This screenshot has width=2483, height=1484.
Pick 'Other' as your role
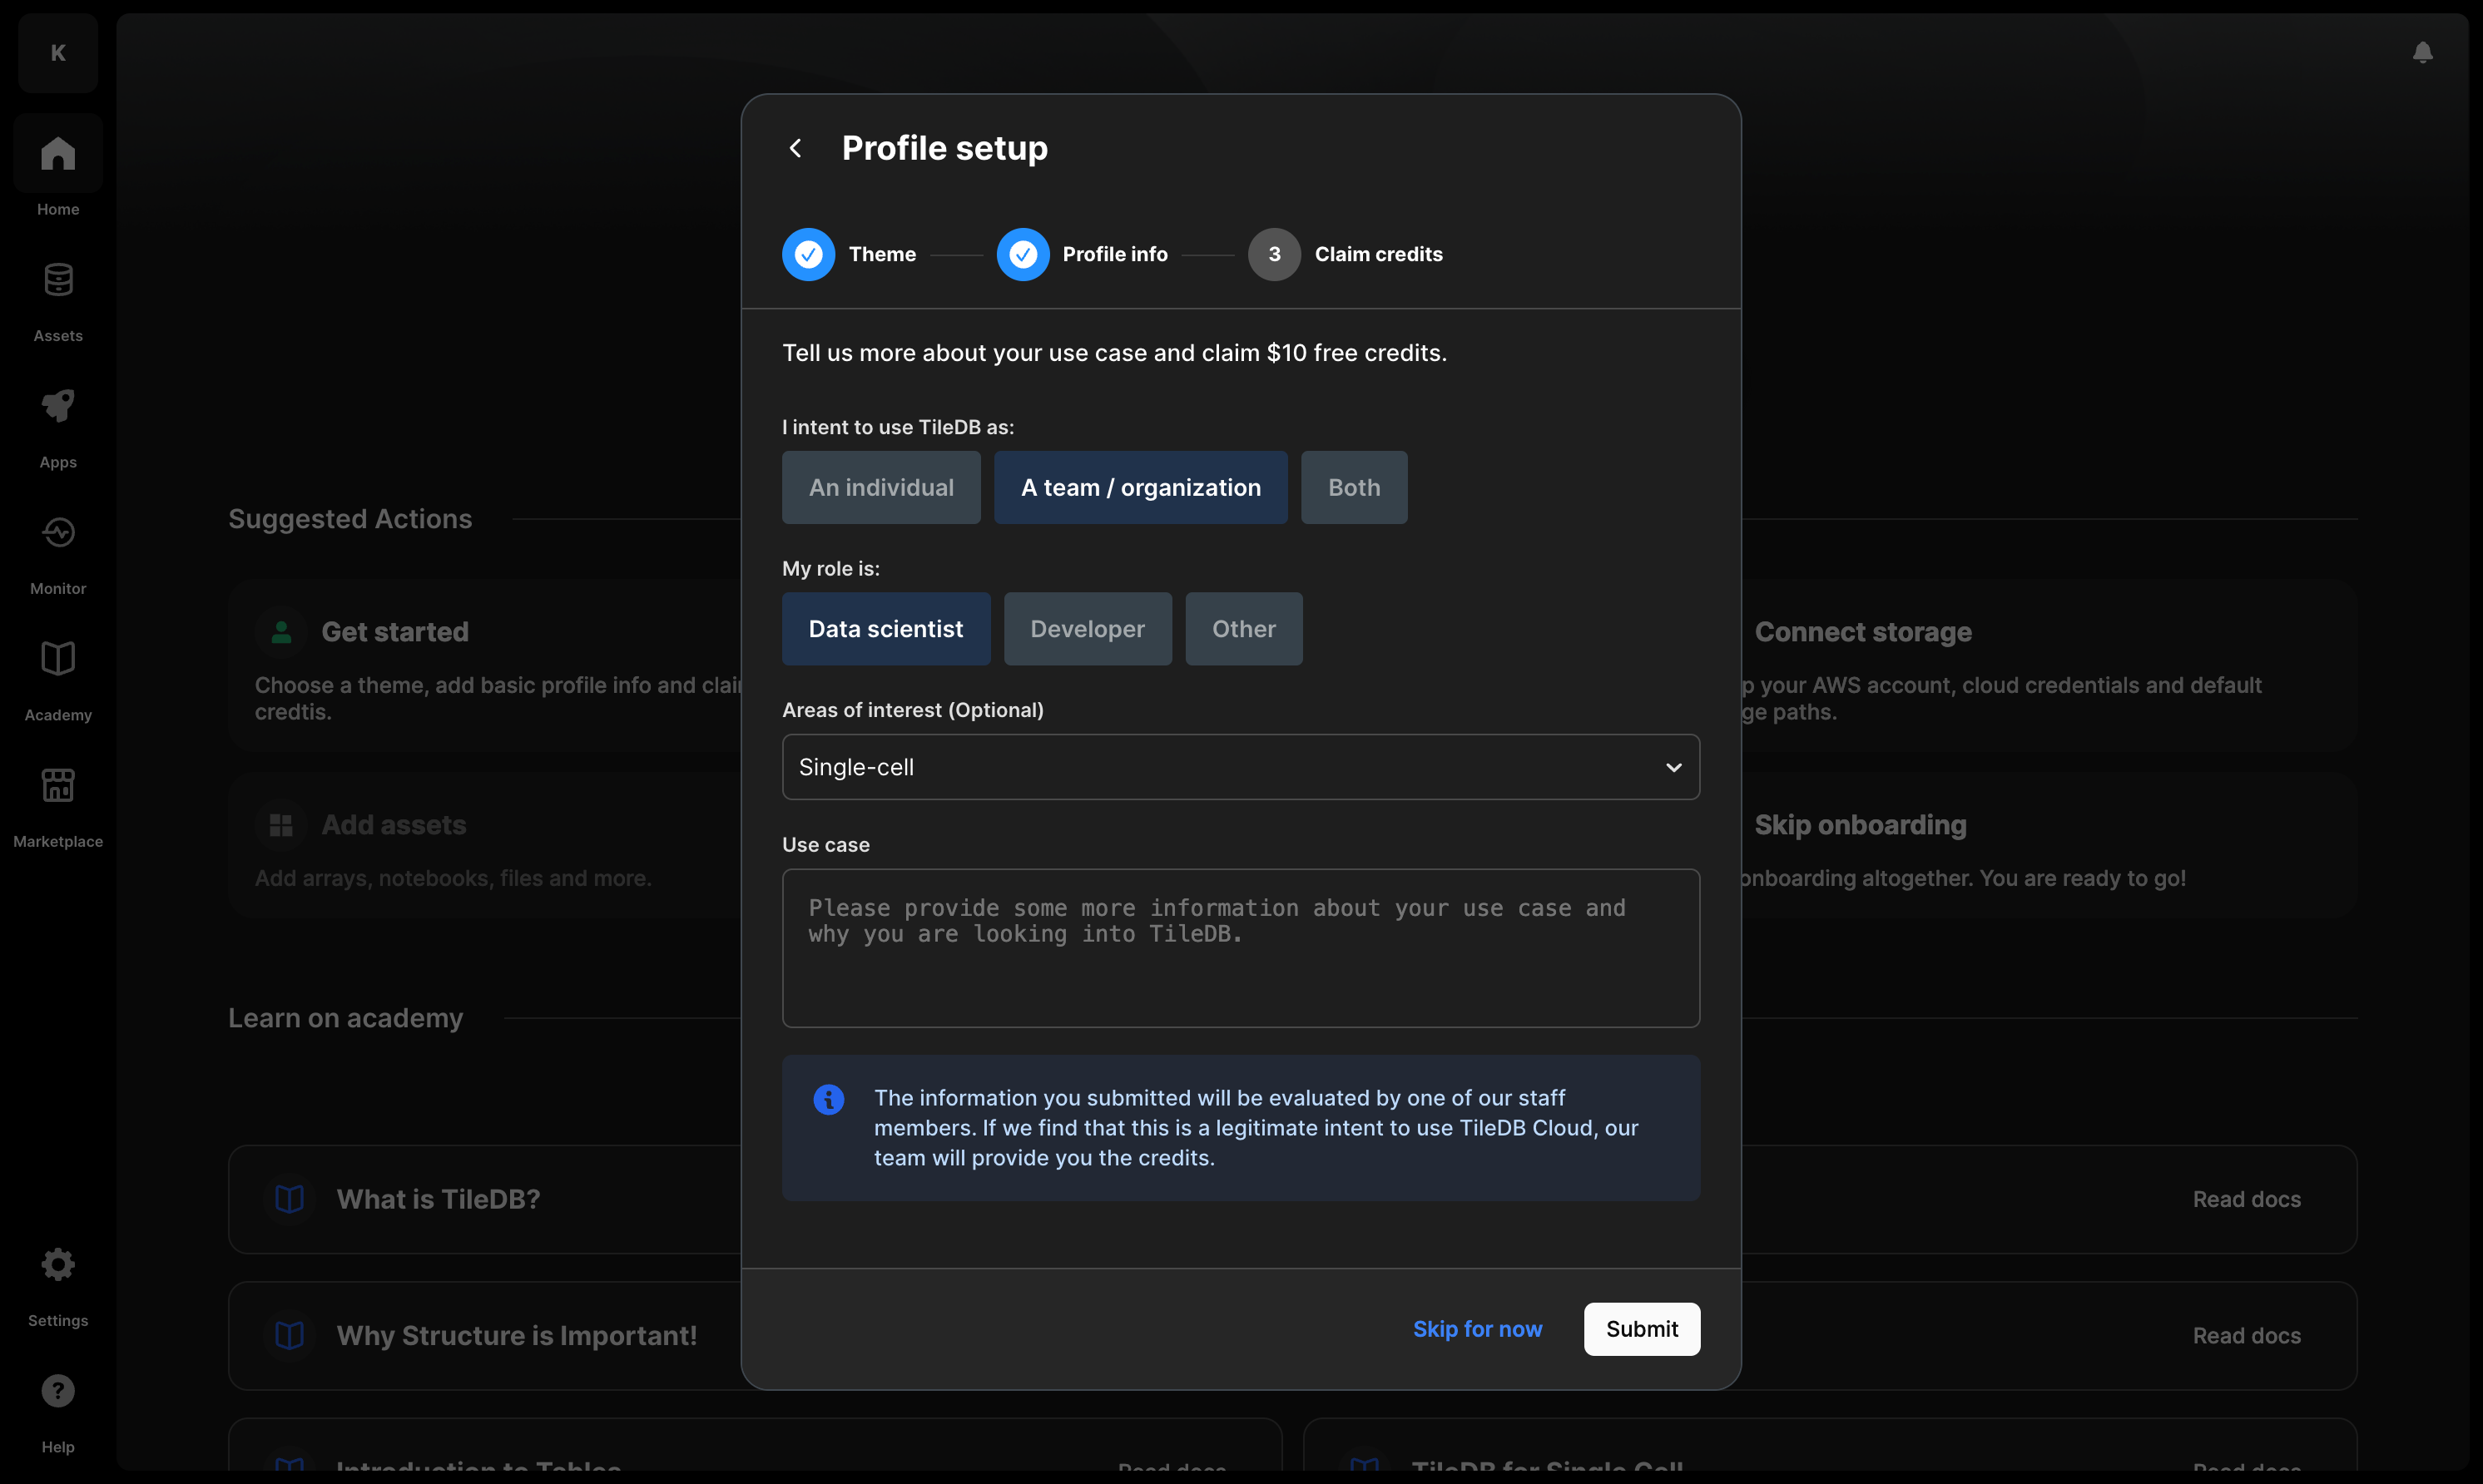(x=1243, y=629)
